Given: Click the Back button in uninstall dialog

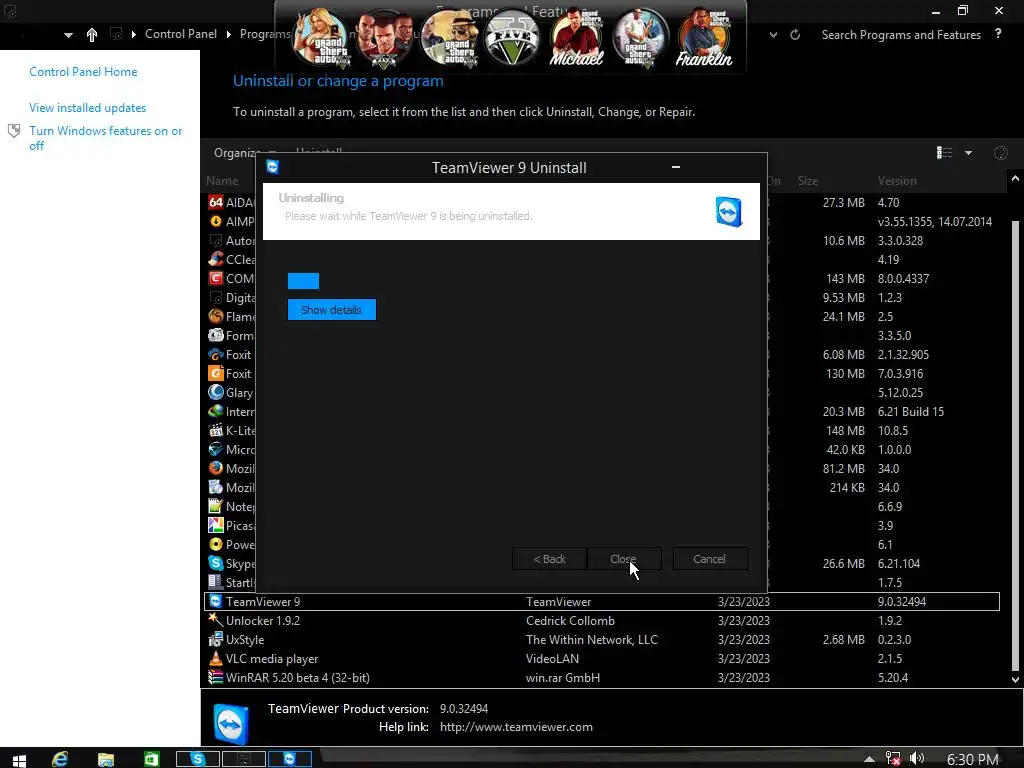Looking at the screenshot, I should click(x=549, y=559).
